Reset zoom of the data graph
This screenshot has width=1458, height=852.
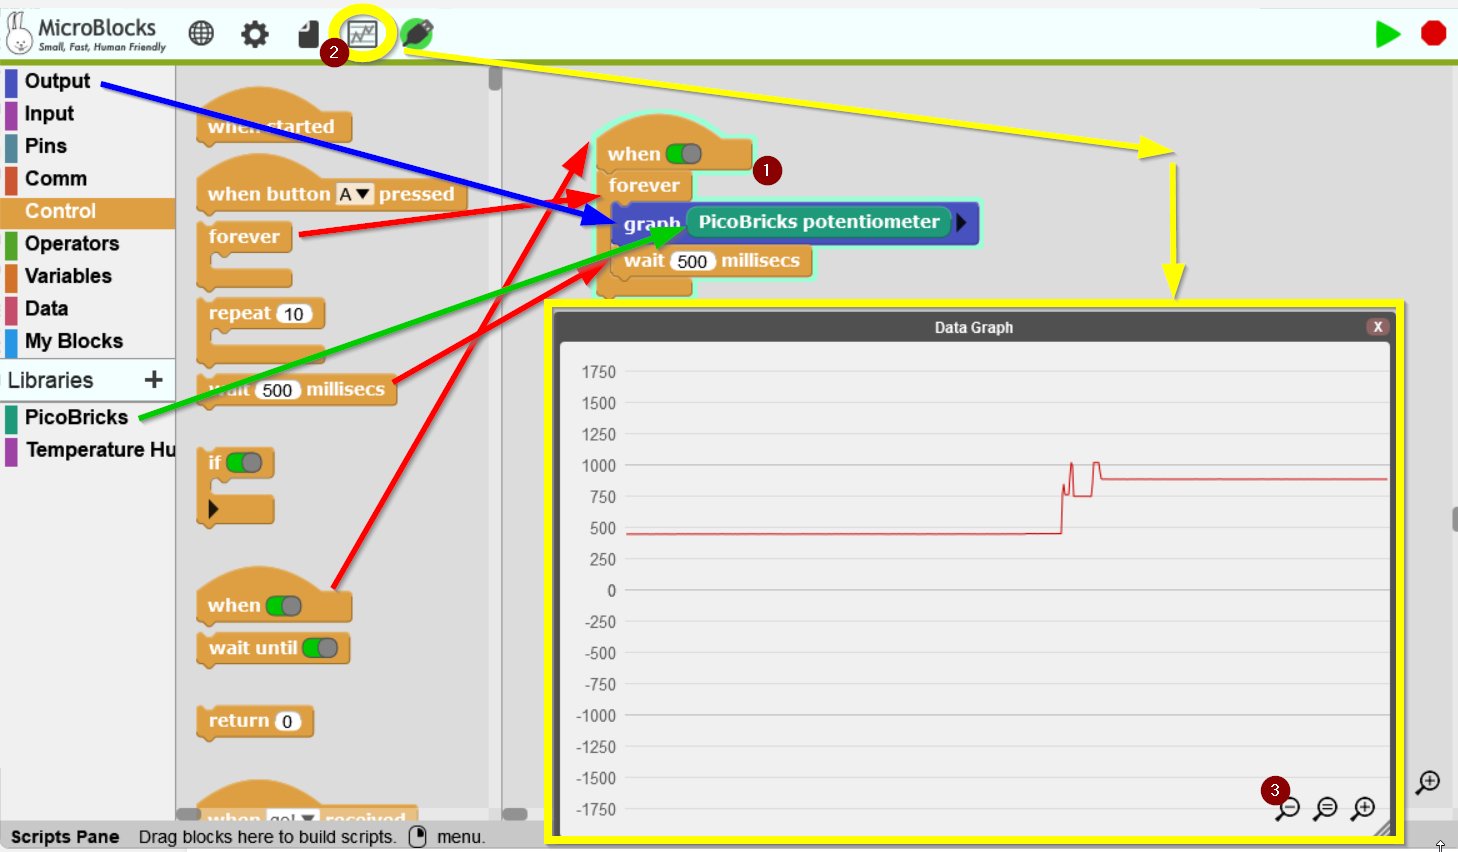[x=1325, y=808]
